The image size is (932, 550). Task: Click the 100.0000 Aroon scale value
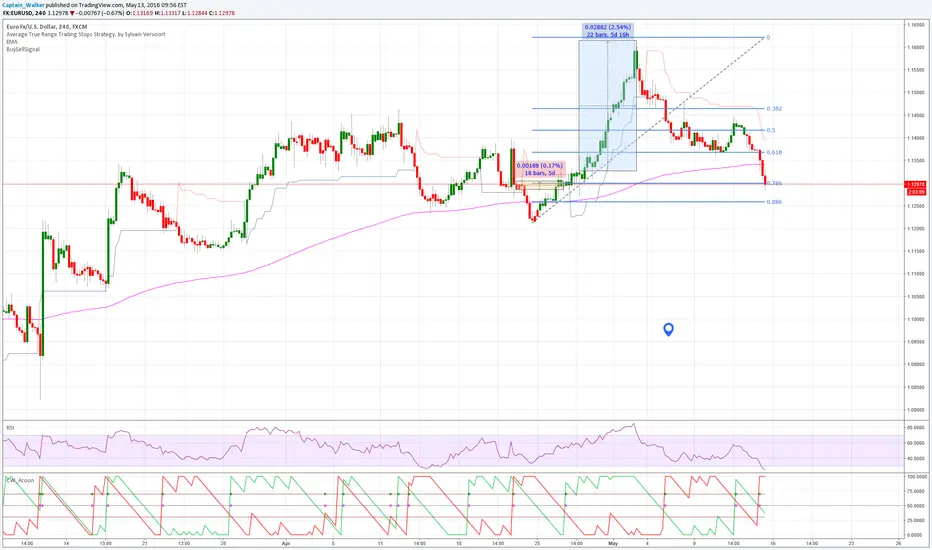pyautogui.click(x=915, y=477)
